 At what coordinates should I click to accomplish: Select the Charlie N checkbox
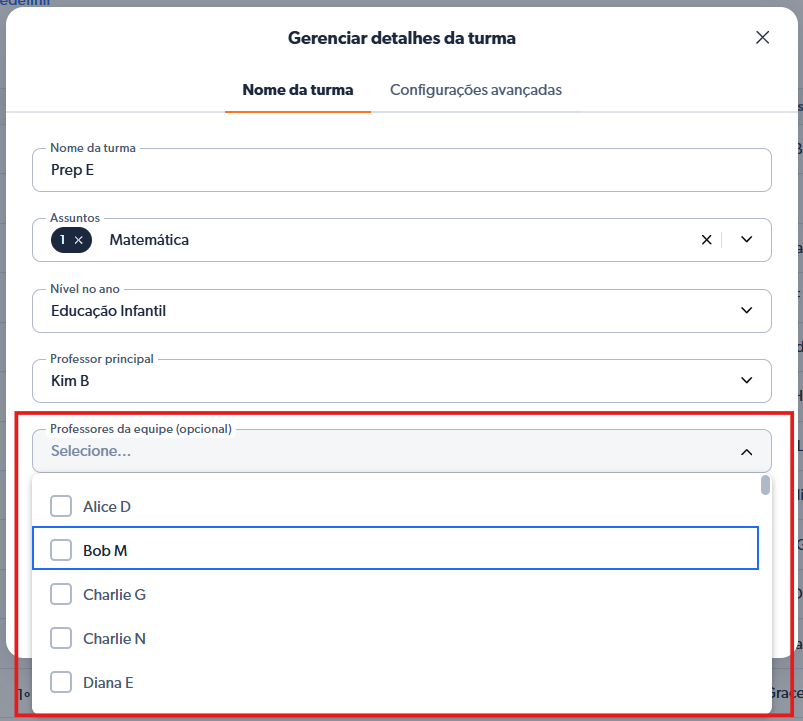61,638
